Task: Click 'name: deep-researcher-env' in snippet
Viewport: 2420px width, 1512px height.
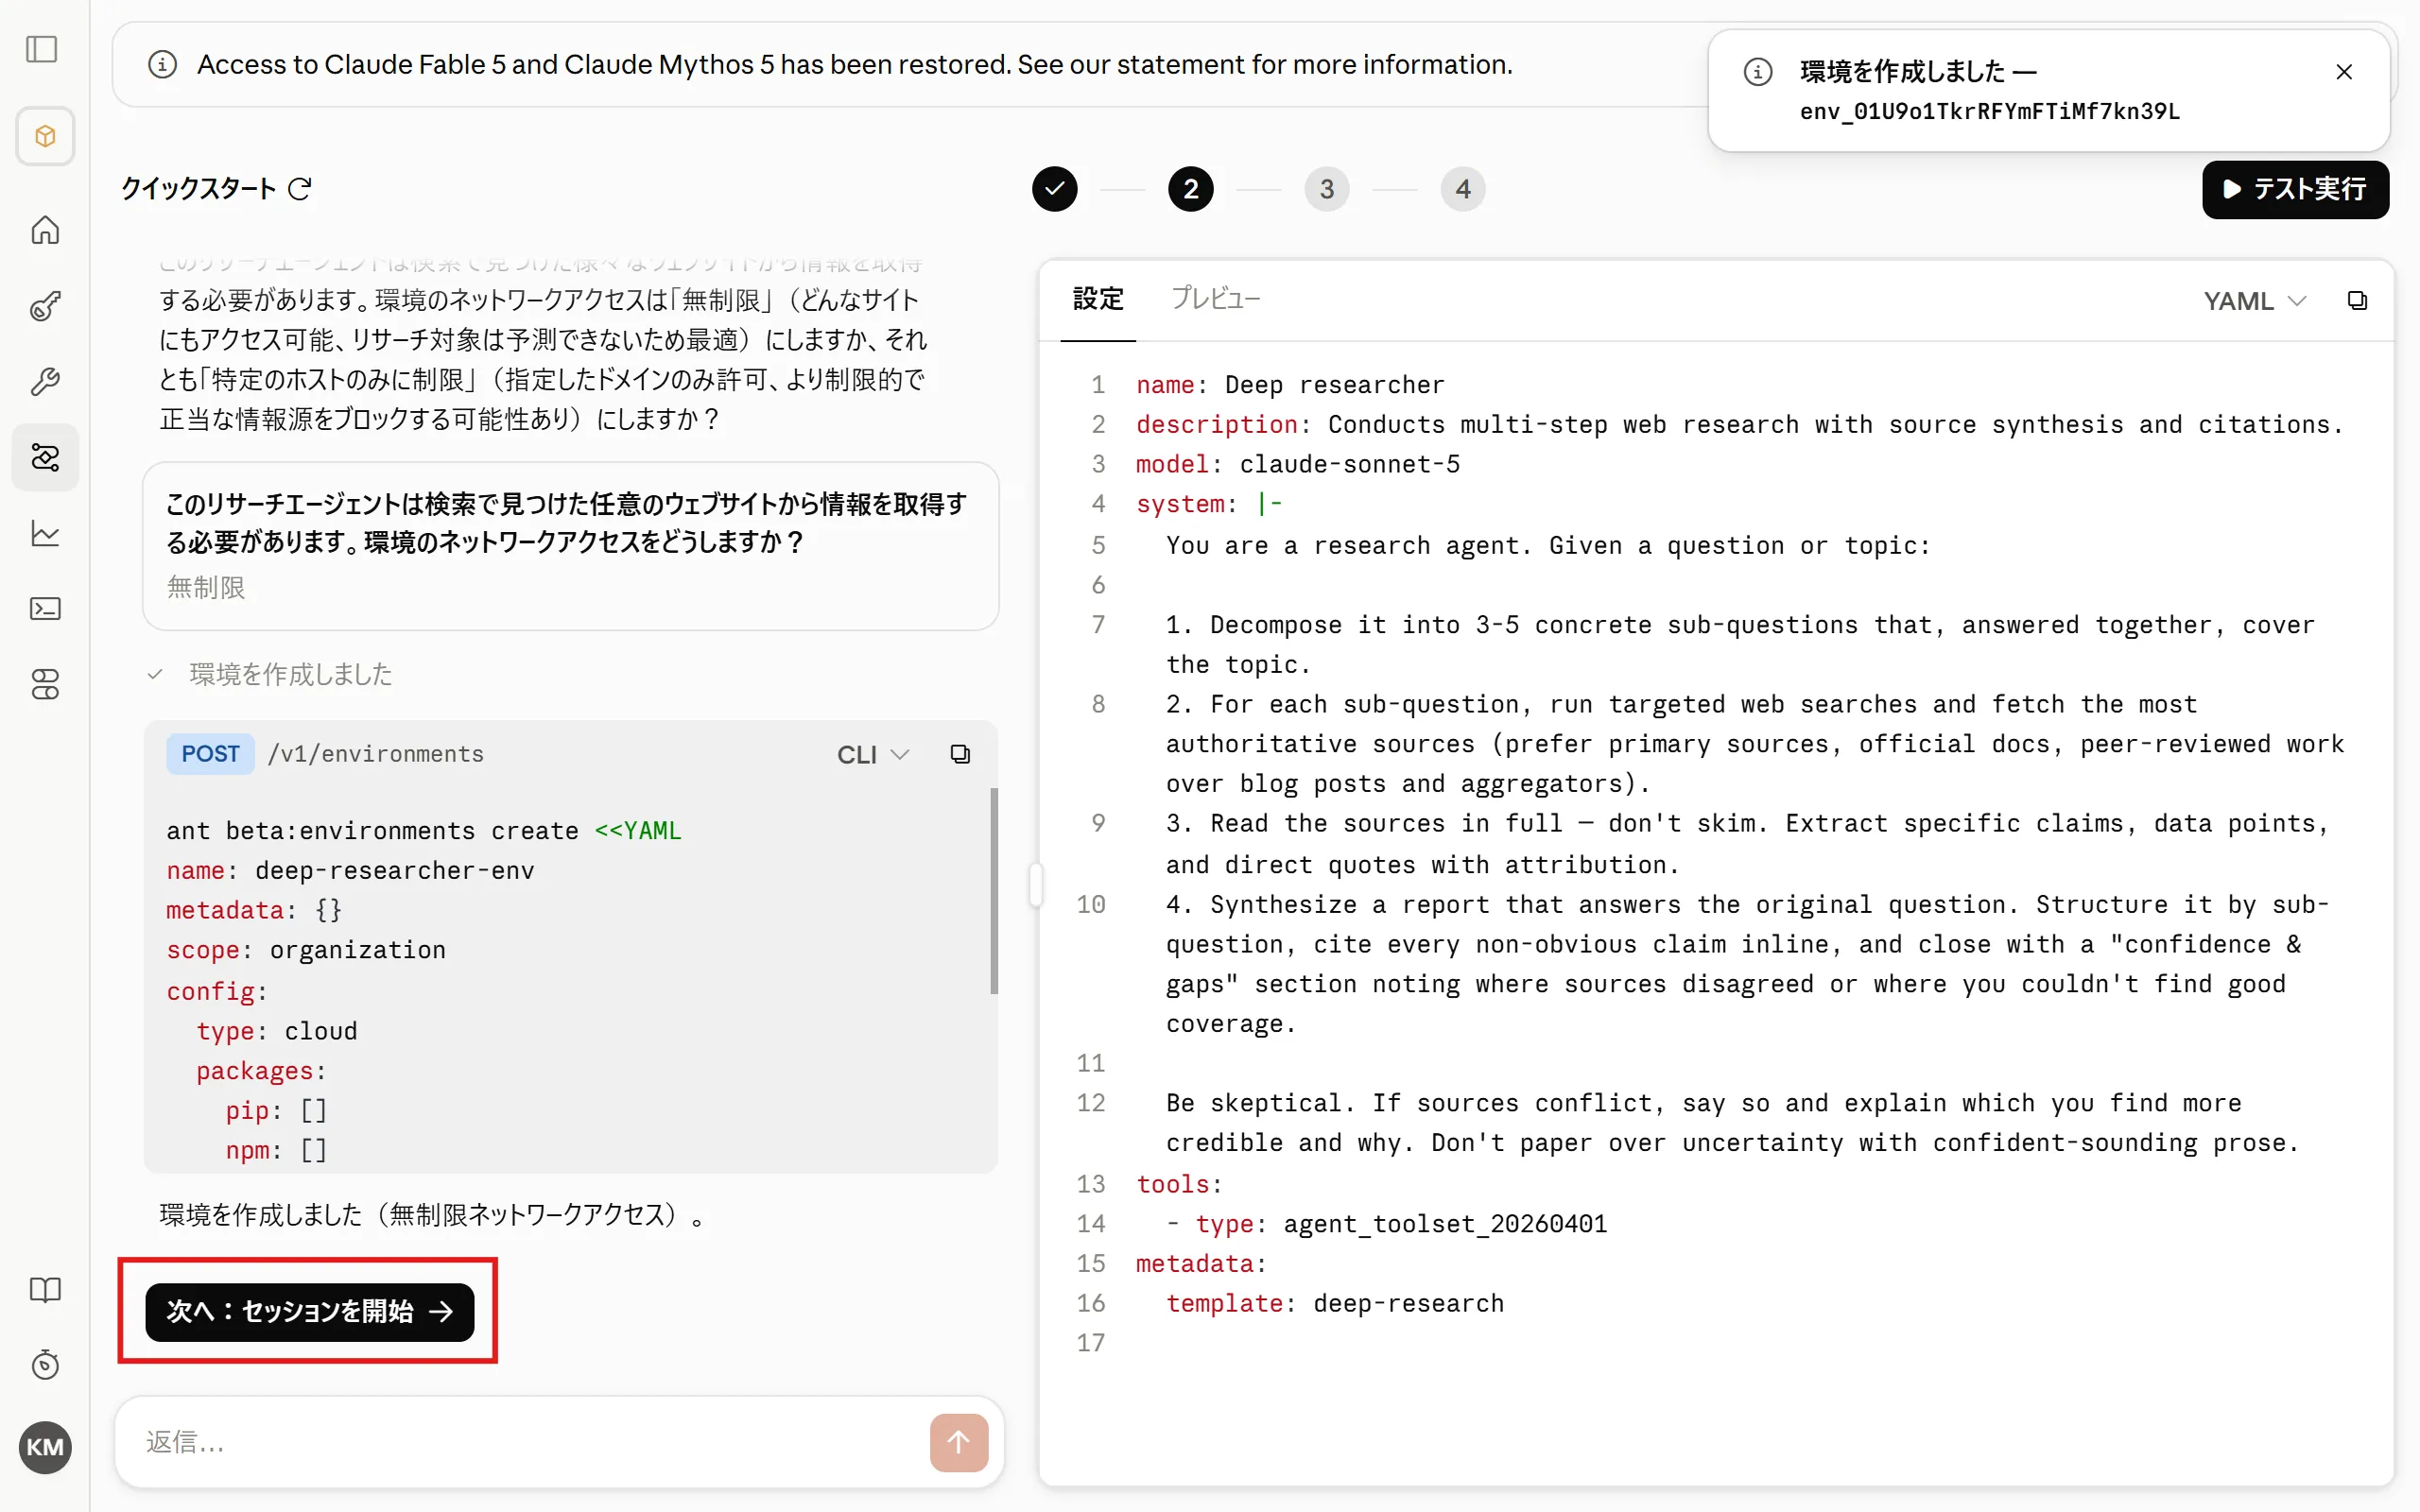Action: point(350,870)
